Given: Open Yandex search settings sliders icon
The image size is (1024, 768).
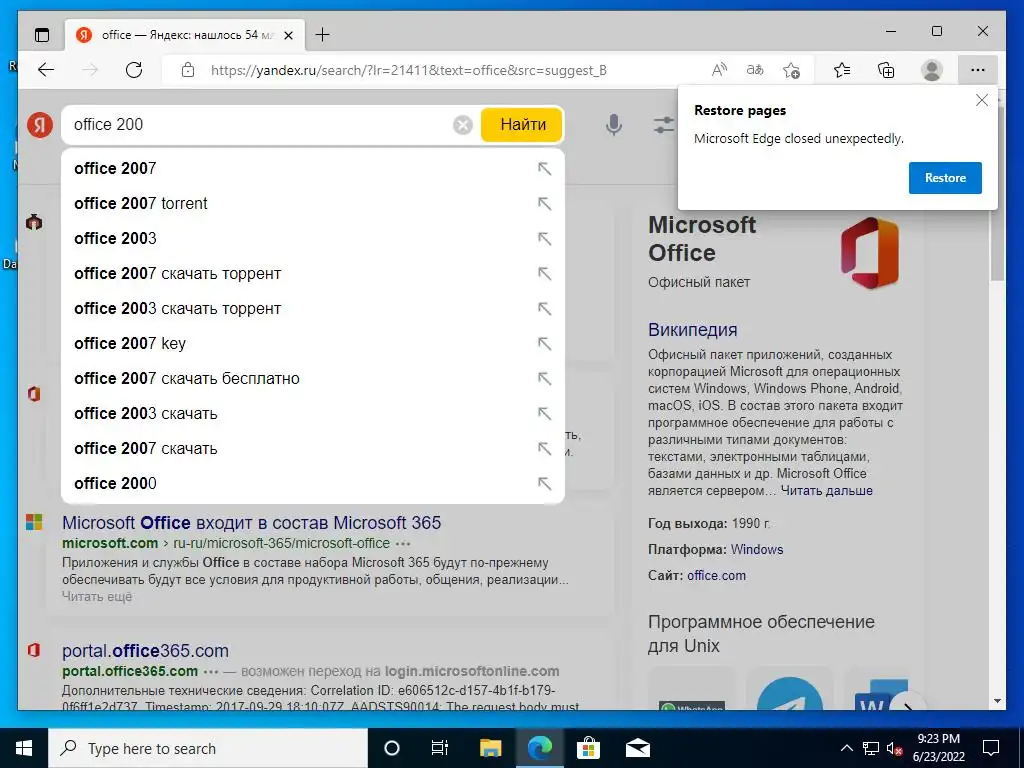Looking at the screenshot, I should tap(664, 125).
